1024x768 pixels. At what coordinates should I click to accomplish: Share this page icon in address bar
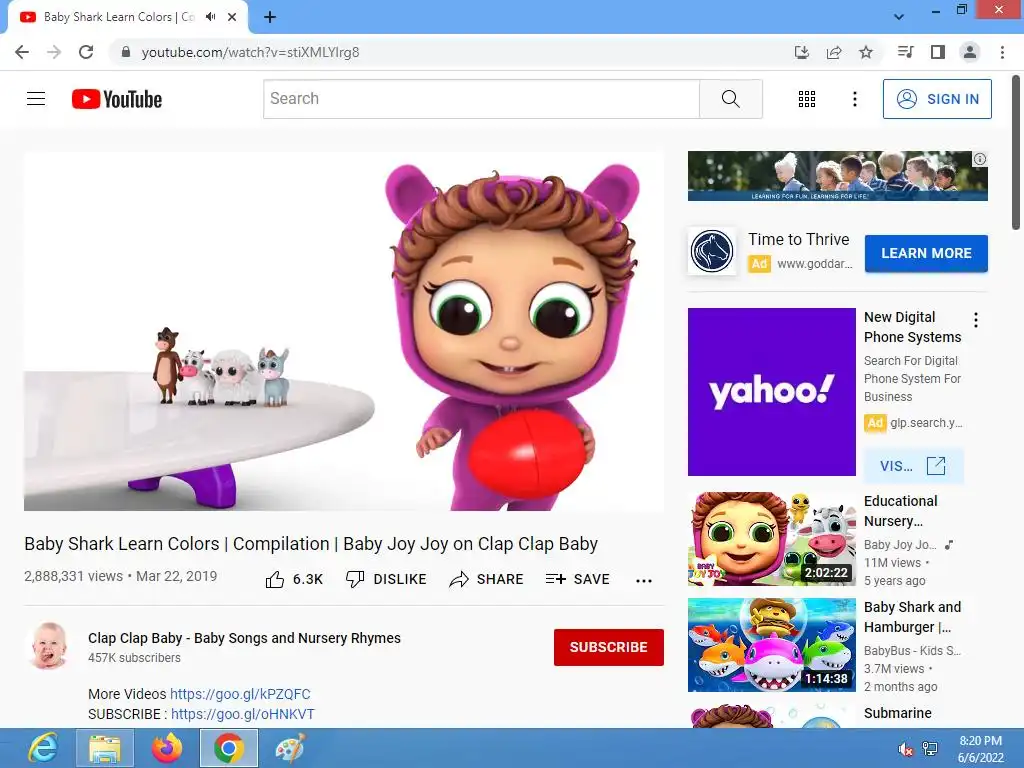(x=834, y=52)
